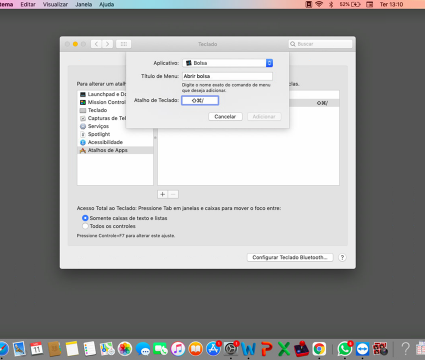This screenshot has height=360, width=425.
Task: Open PowerPoint from the dock
Action: pos(266,349)
